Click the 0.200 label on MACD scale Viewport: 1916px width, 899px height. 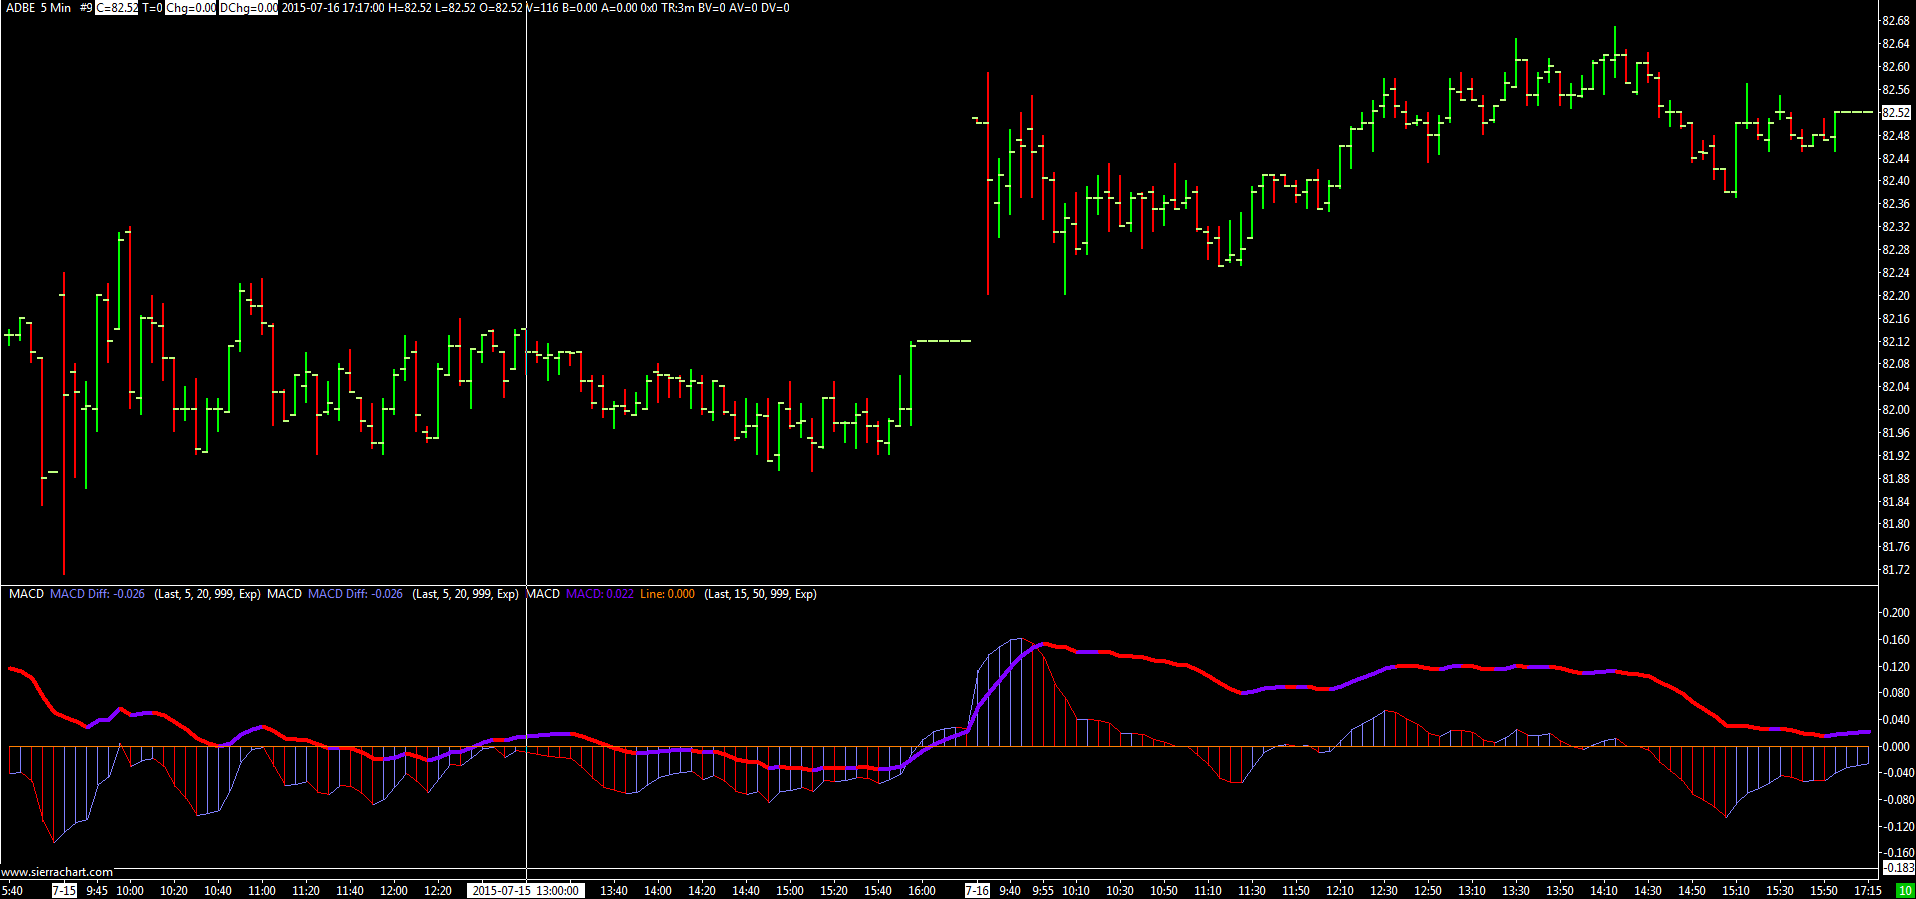click(1896, 613)
